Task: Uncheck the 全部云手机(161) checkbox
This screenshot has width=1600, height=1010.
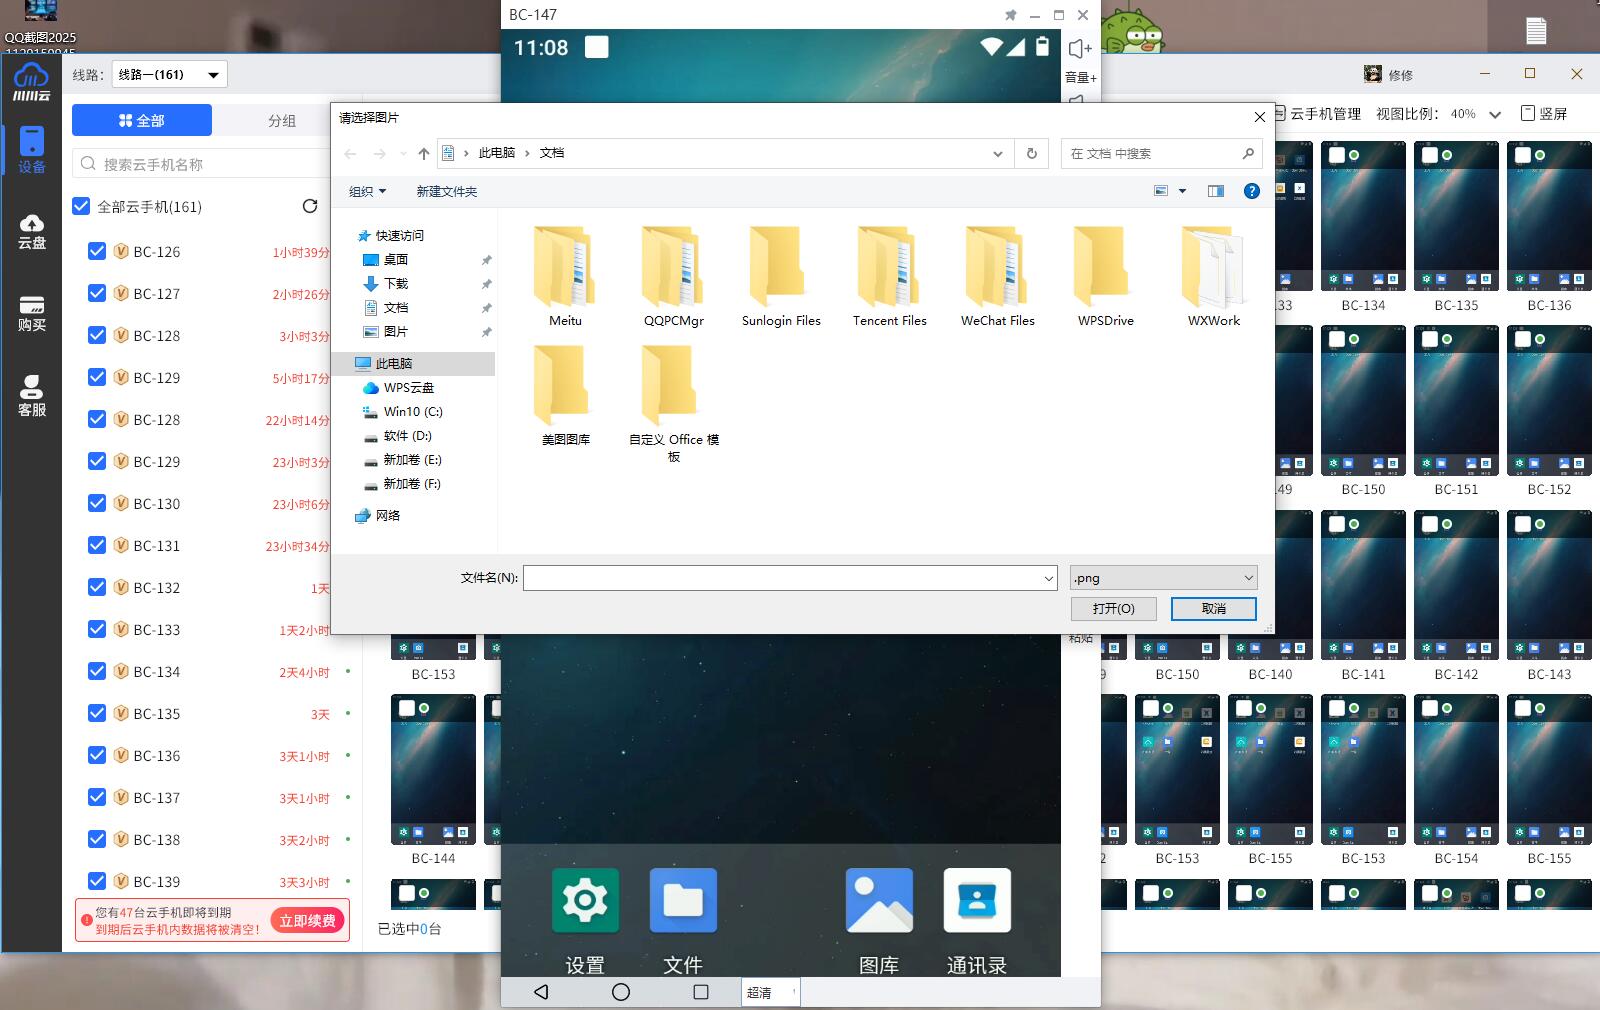Action: point(82,206)
